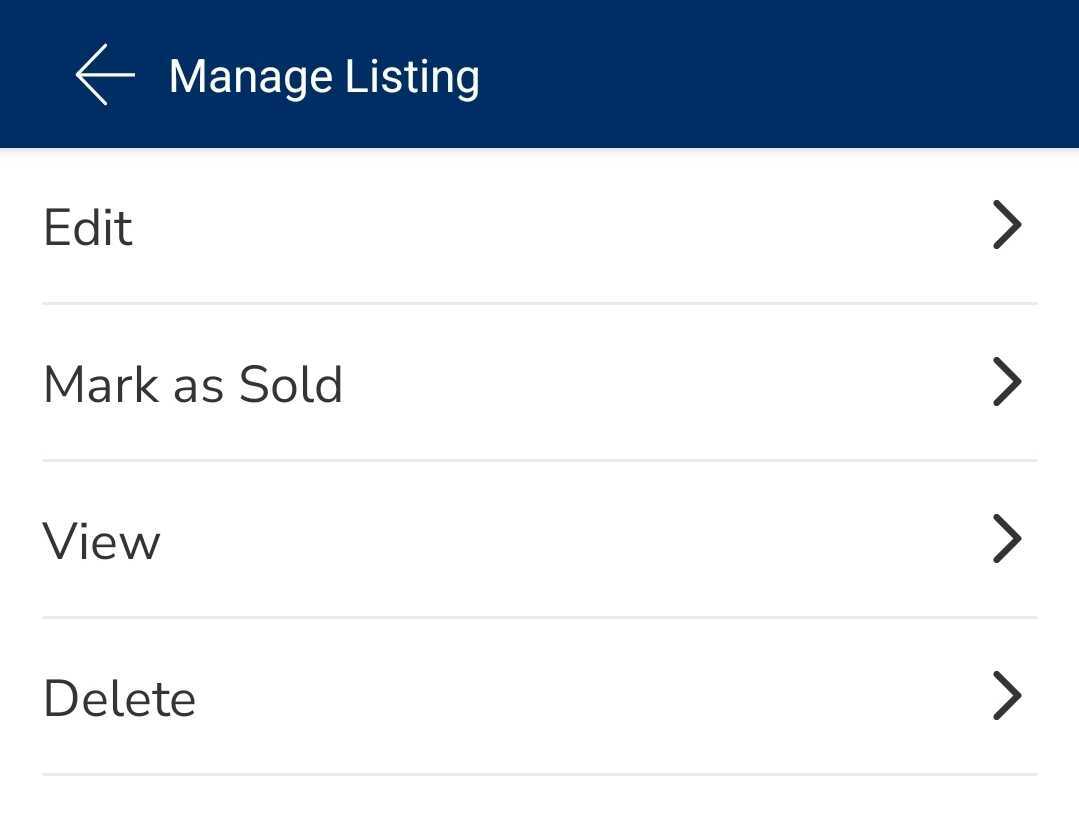Choose Delete from the list
Viewport: 1079px width, 831px height.
point(400,698)
